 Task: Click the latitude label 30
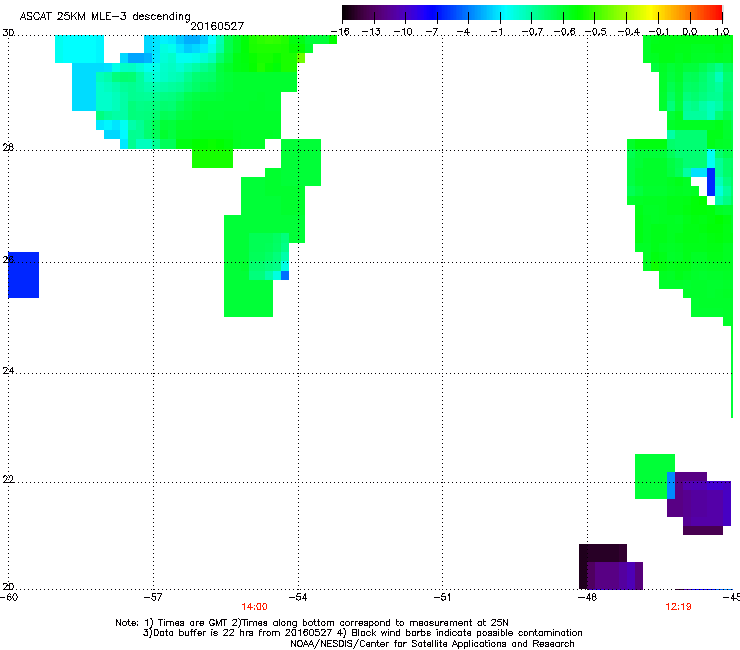click(x=8, y=33)
